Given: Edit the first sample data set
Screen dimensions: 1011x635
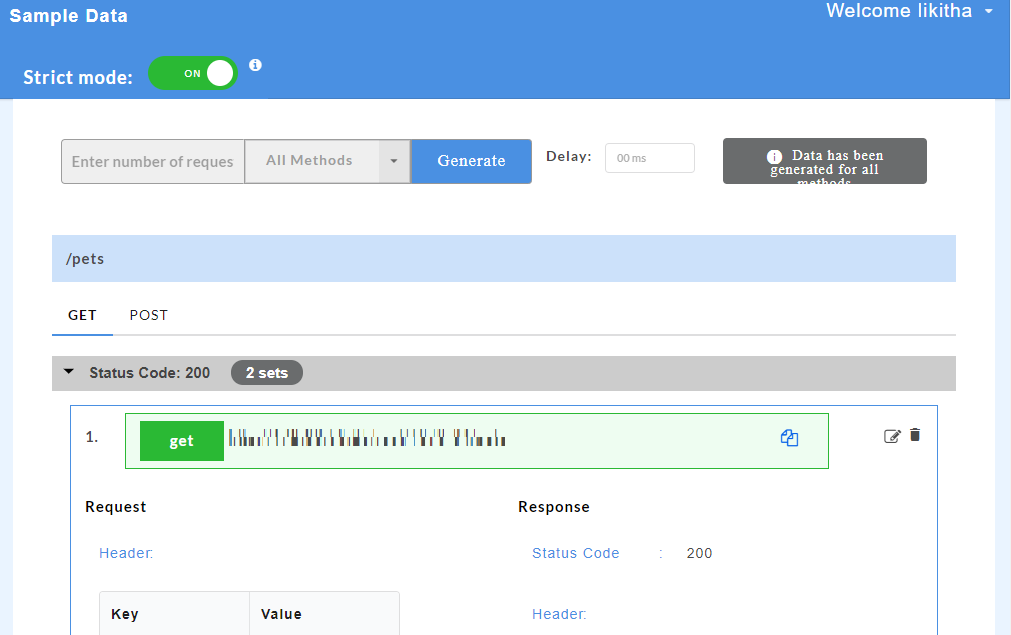Looking at the screenshot, I should [893, 435].
